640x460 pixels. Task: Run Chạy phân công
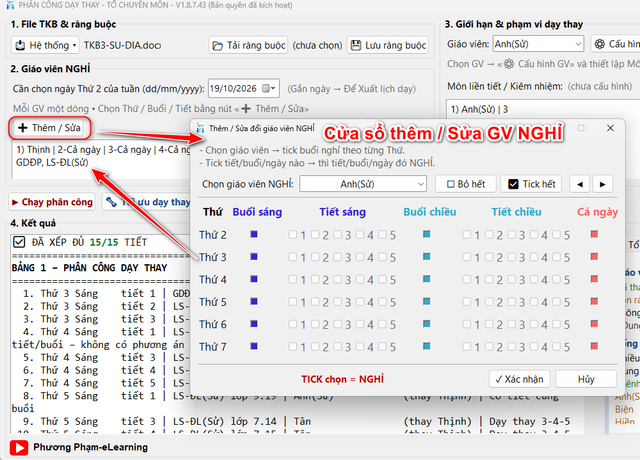tap(52, 202)
